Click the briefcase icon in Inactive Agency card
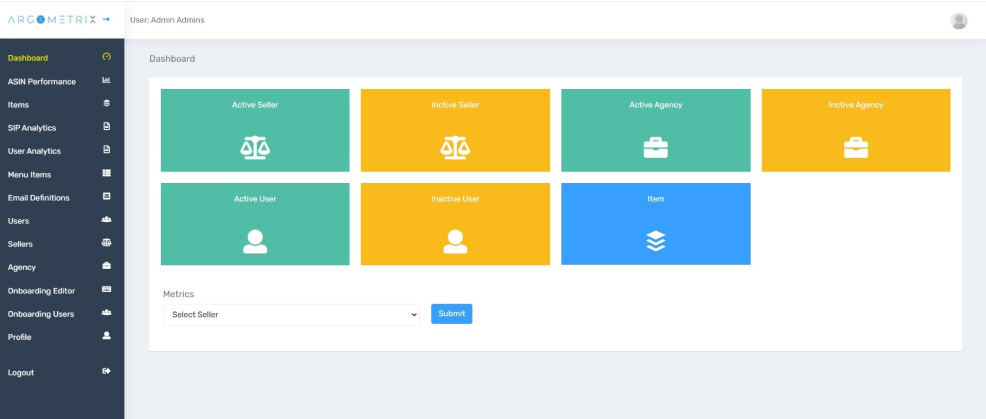The height and width of the screenshot is (419, 986). tap(856, 147)
